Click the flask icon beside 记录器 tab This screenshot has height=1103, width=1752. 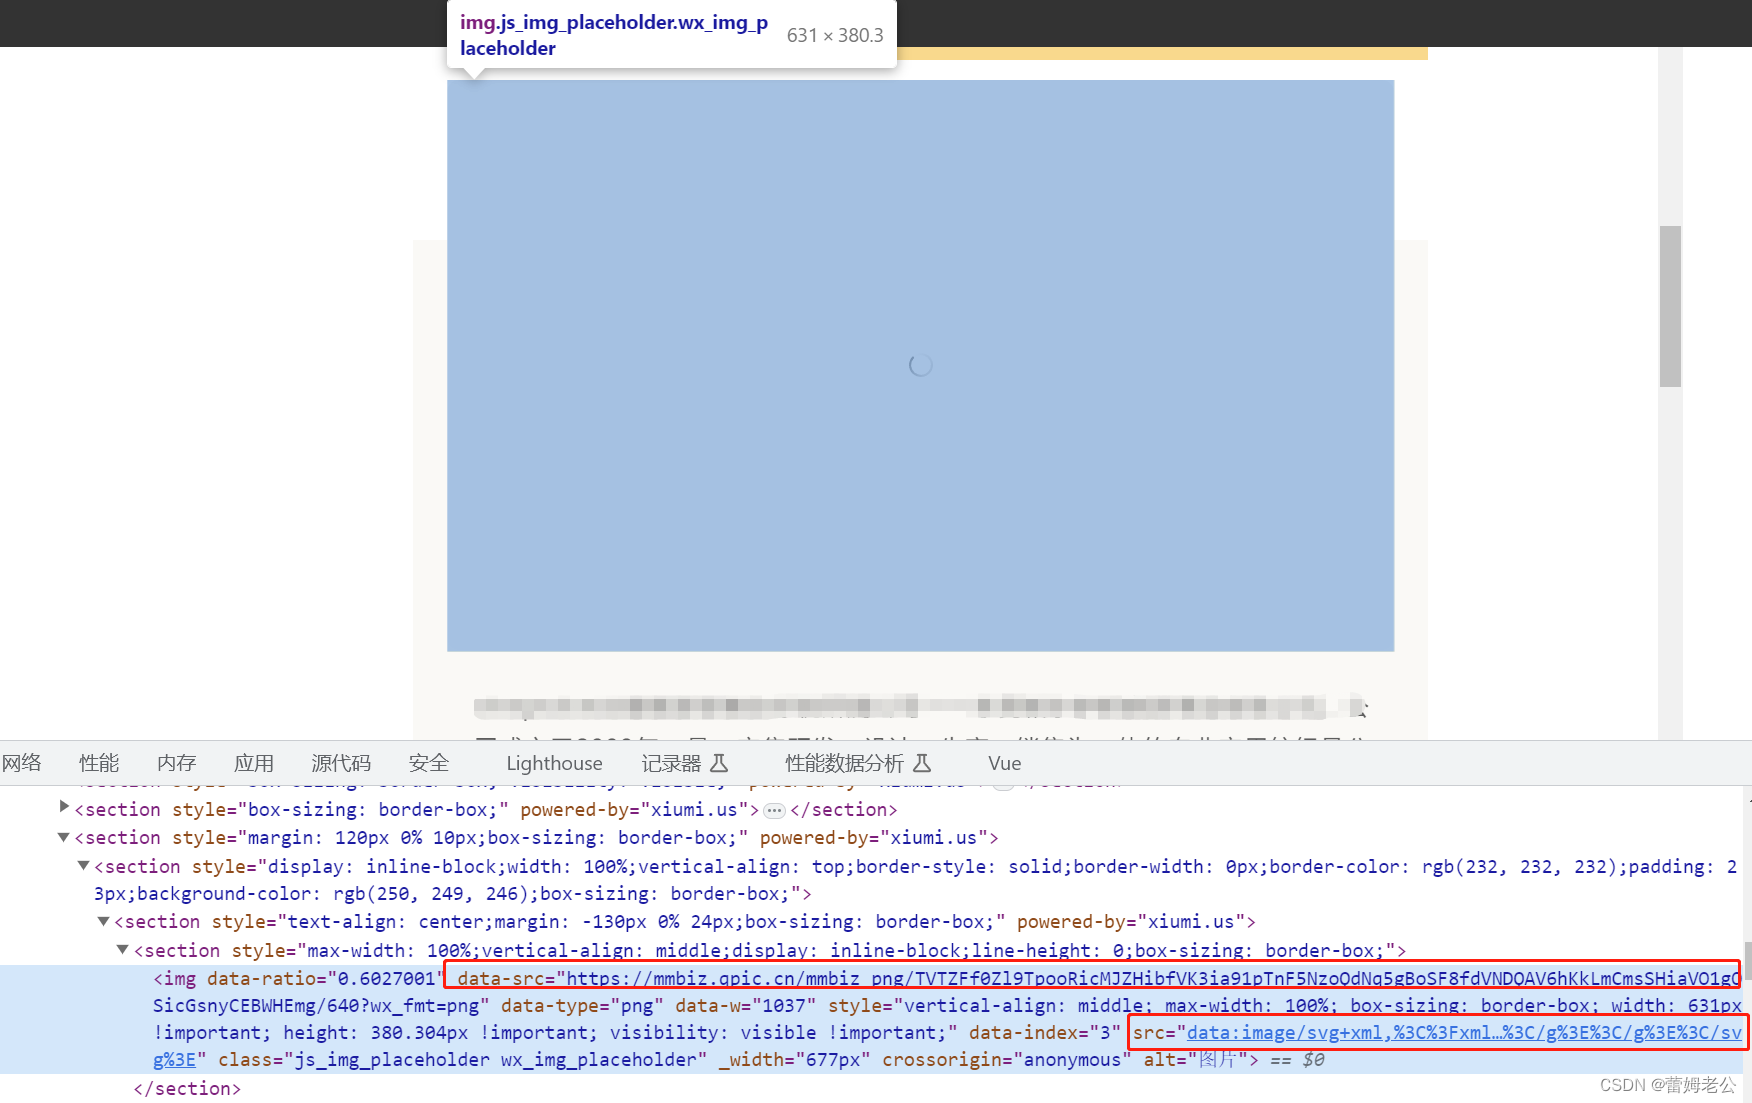point(718,762)
